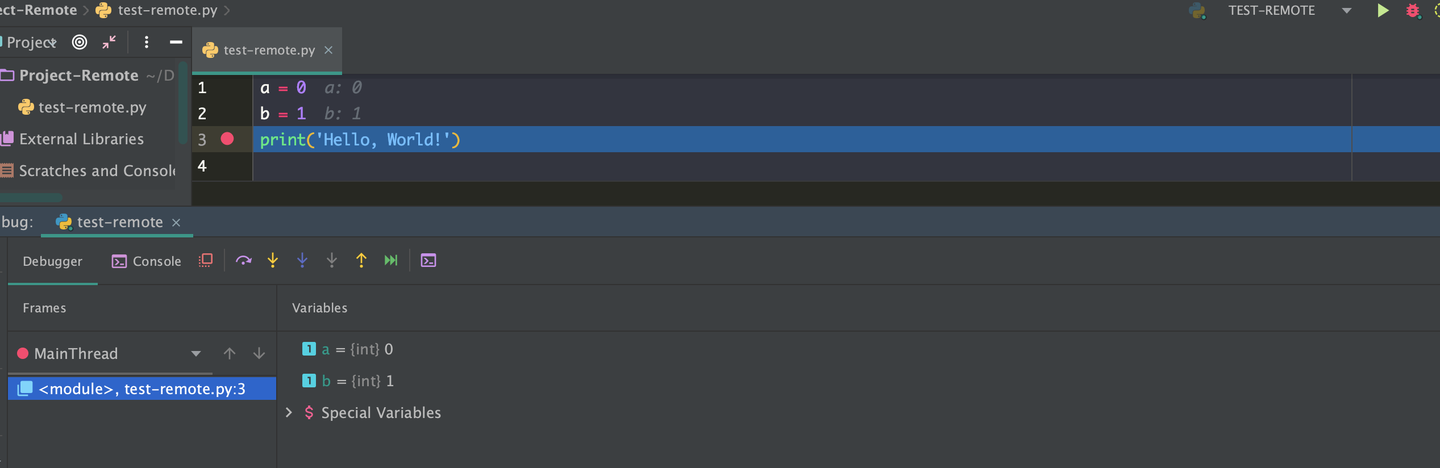Click the Run to Cursor icon
This screenshot has width=1440, height=468.
point(391,261)
